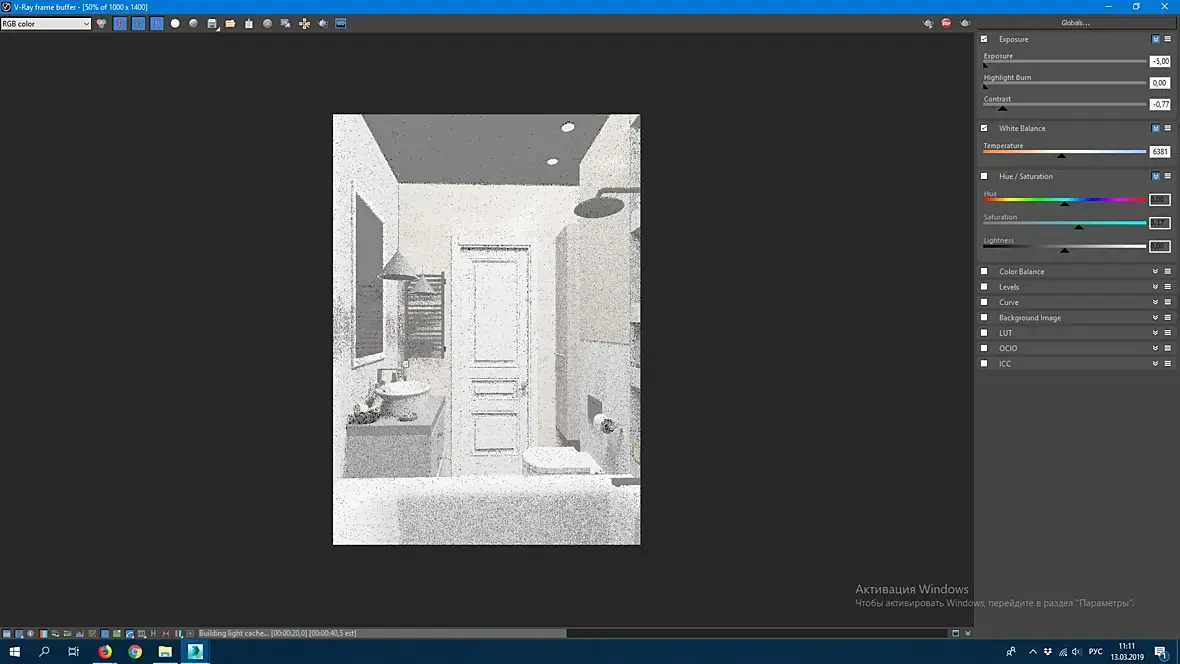Expand the LUT section
Viewport: 1180px width, 664px height.
coord(1156,333)
